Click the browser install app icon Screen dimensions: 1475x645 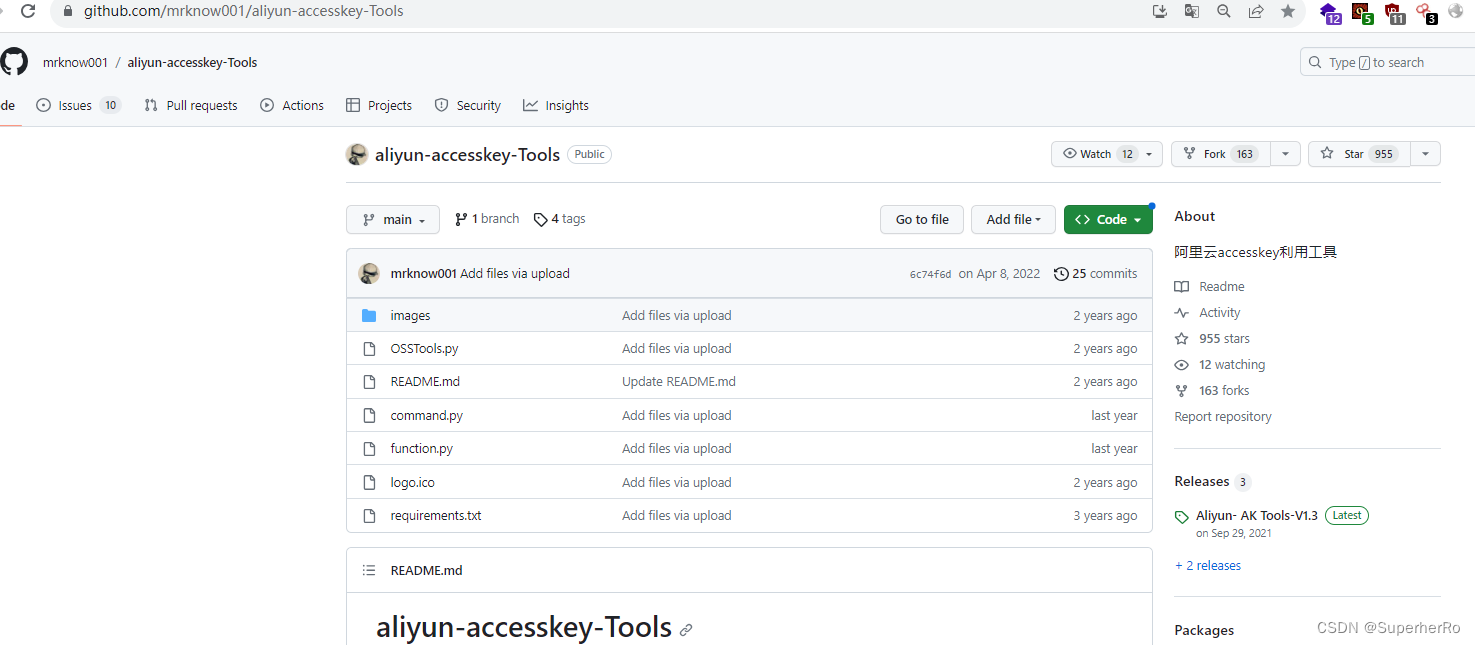[1160, 12]
